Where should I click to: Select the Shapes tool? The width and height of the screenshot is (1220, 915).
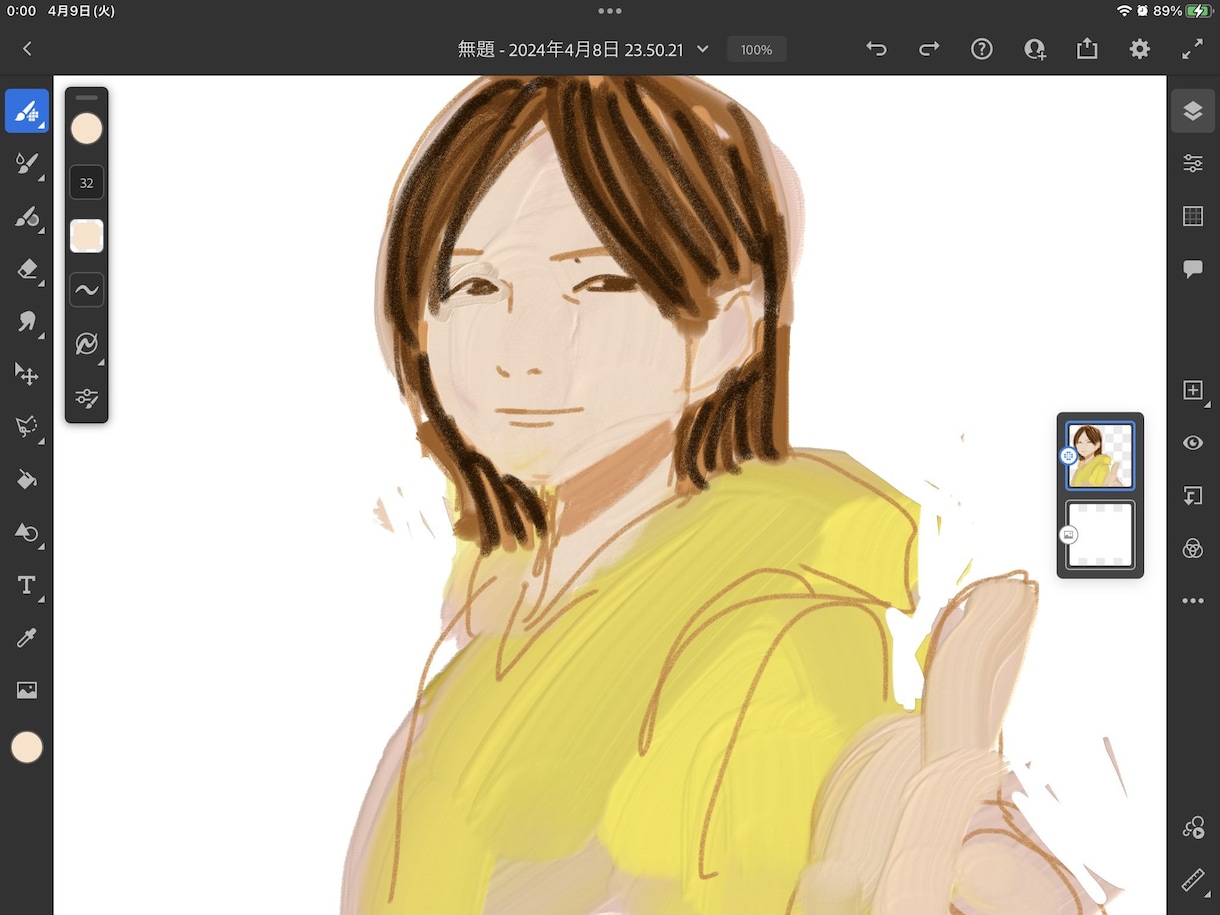27,533
